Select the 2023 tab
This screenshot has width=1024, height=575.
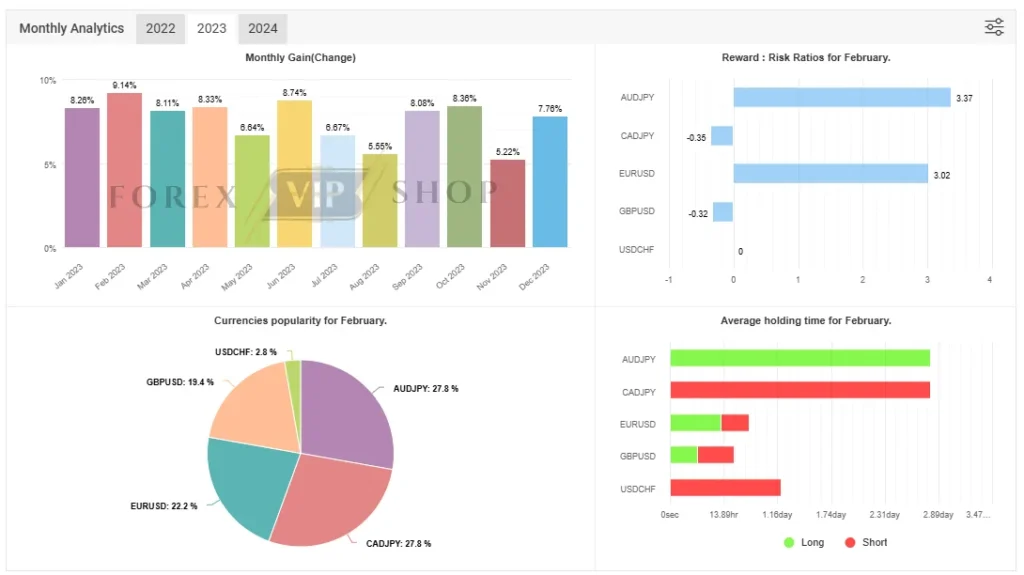pos(212,29)
